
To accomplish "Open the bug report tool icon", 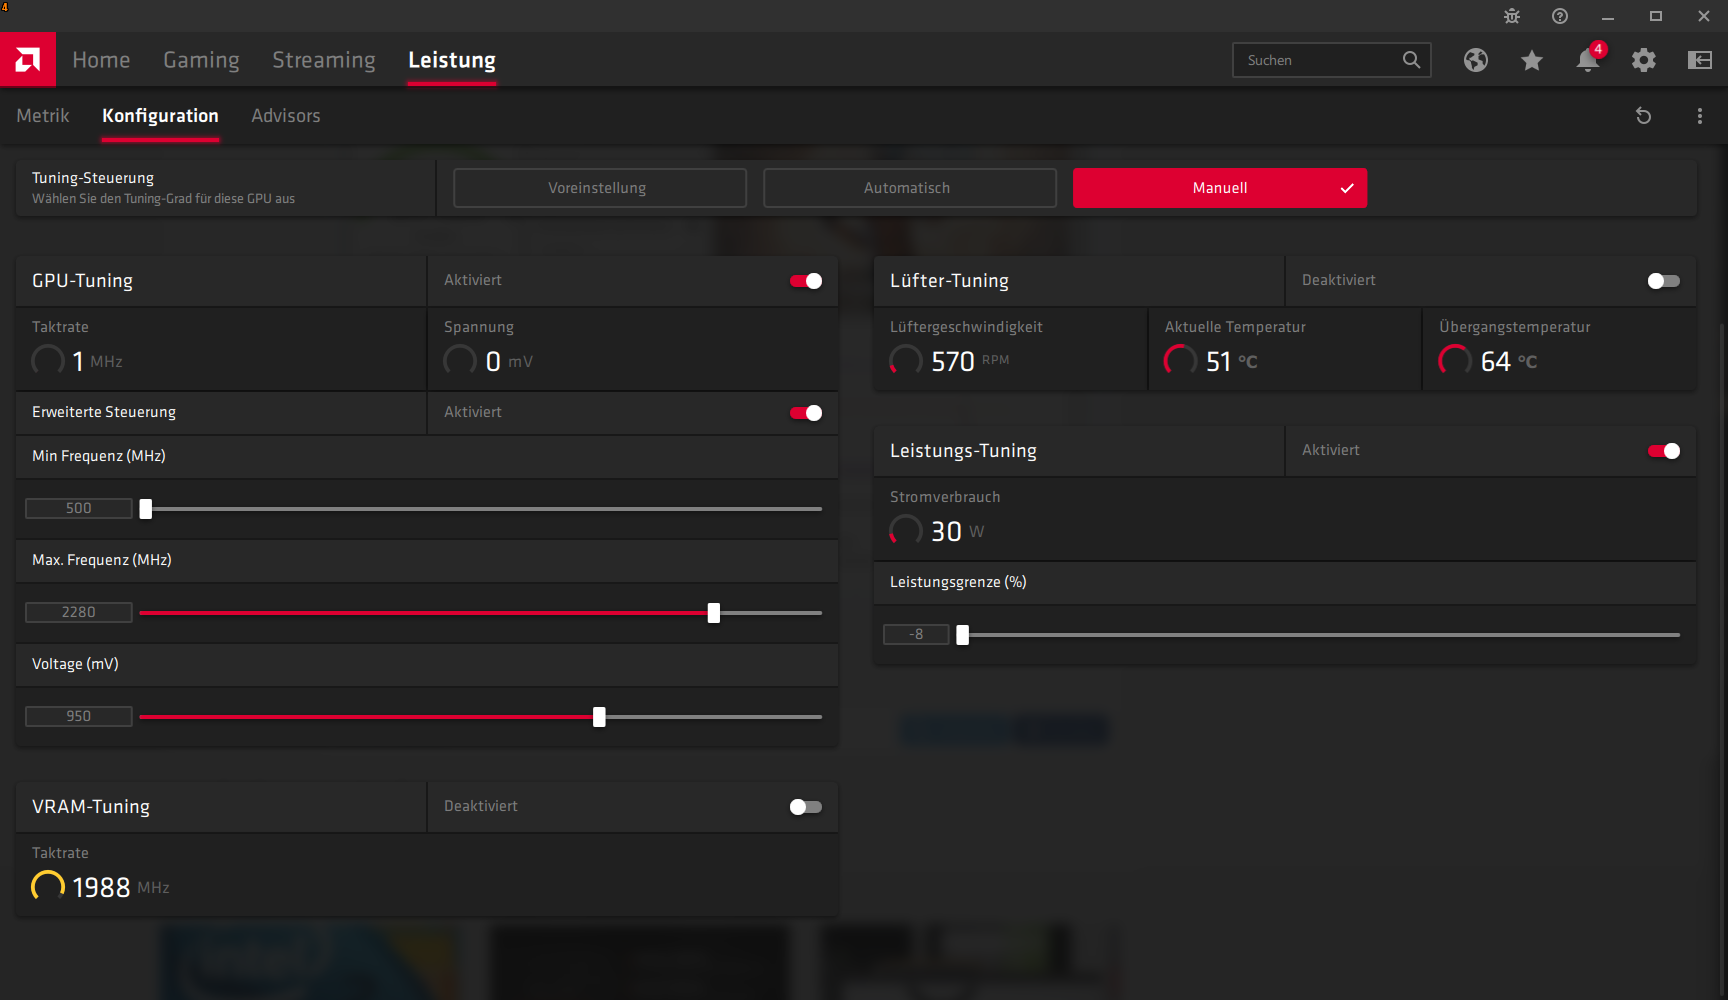I will click(x=1512, y=16).
